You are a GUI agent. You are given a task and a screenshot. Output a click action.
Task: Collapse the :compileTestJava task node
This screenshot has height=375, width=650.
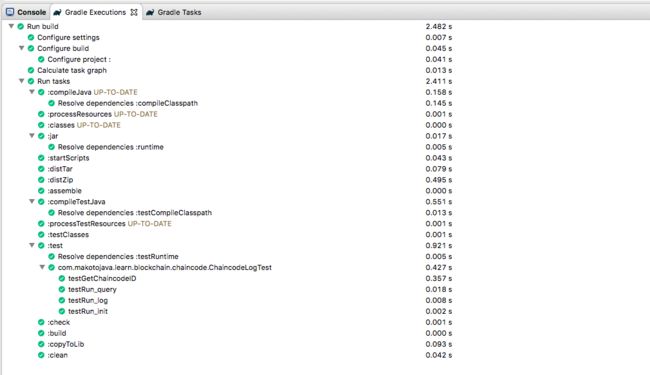pos(32,201)
